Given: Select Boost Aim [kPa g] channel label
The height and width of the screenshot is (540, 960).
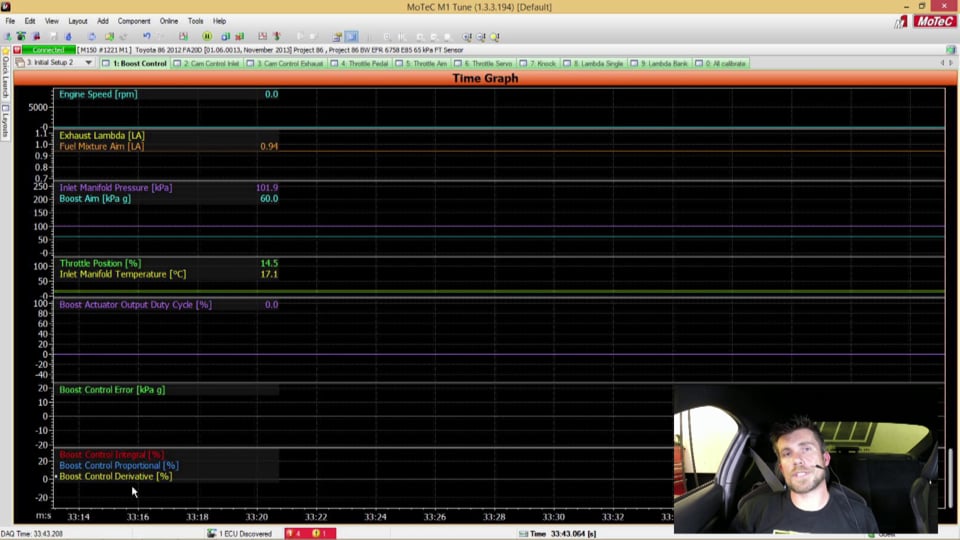Looking at the screenshot, I should 95,198.
